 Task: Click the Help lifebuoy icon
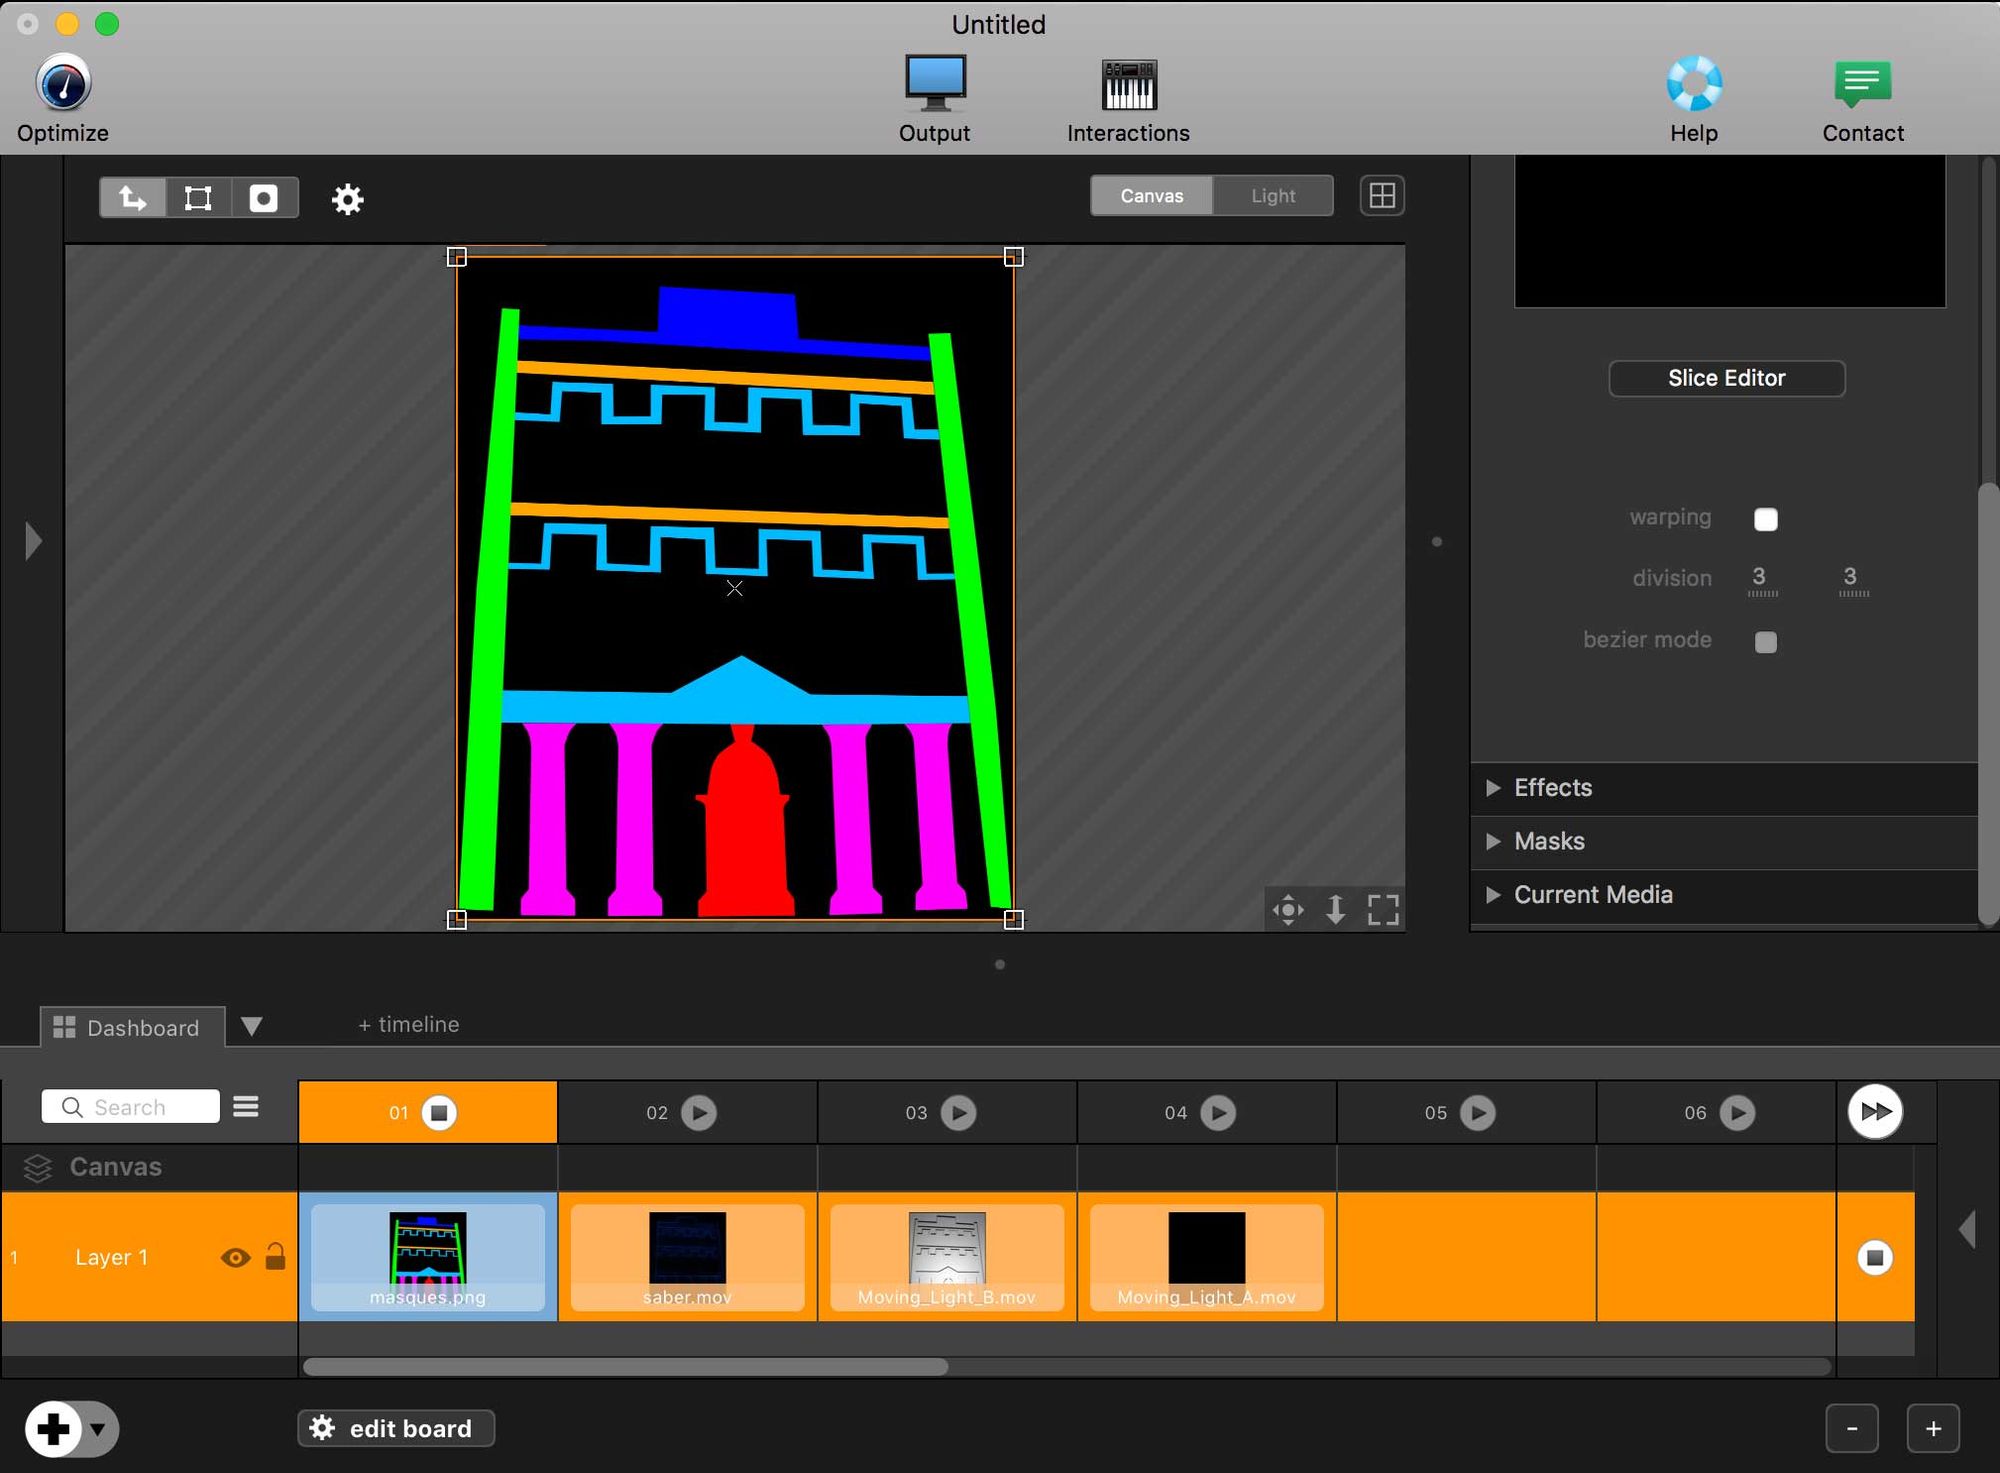[1693, 84]
